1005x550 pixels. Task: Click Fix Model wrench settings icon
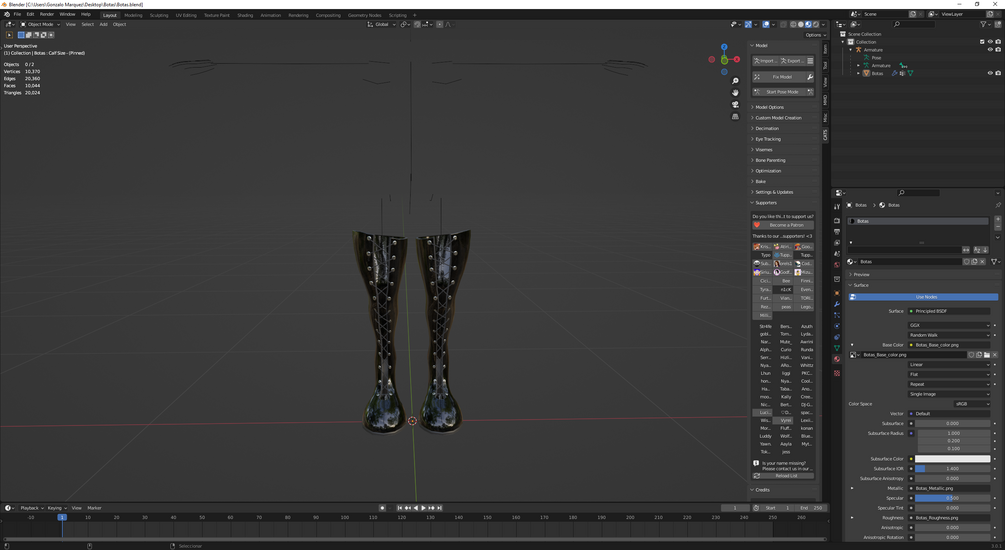(810, 77)
